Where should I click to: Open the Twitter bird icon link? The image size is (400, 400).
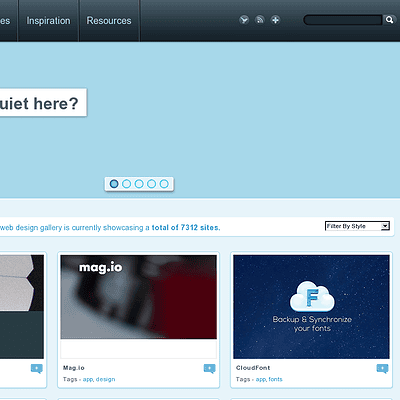244,20
